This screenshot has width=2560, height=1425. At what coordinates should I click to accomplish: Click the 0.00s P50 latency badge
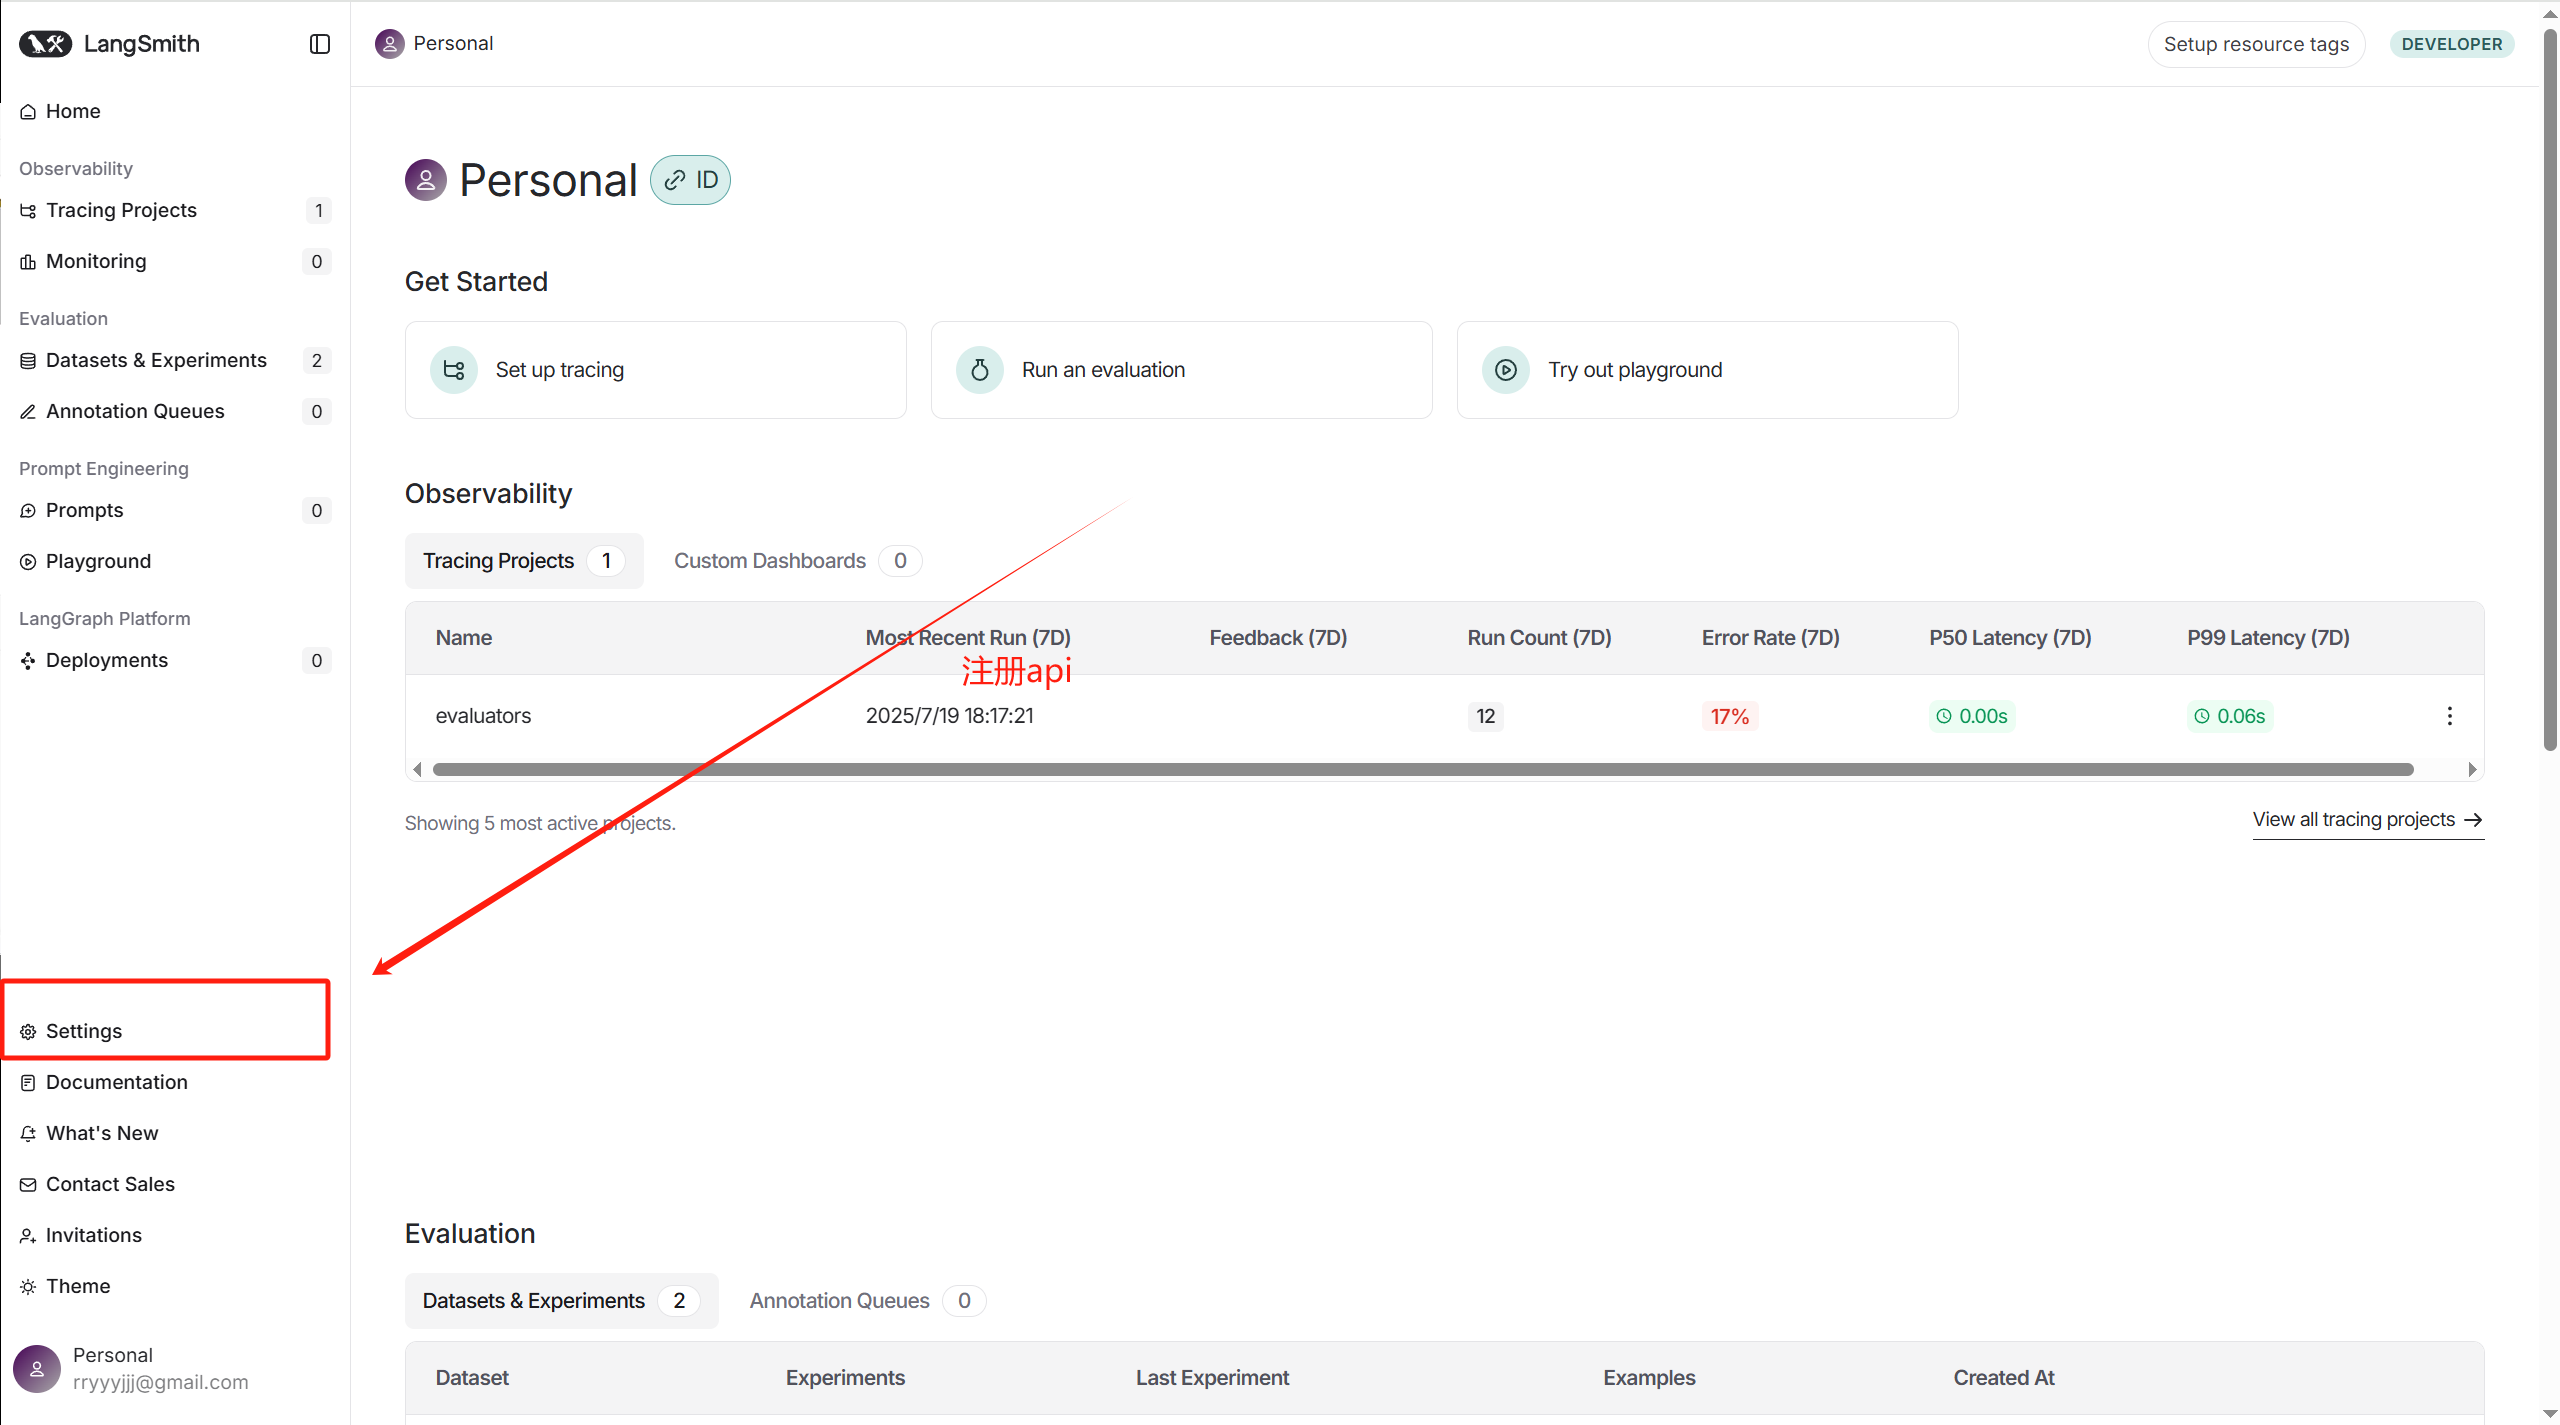coord(1972,716)
